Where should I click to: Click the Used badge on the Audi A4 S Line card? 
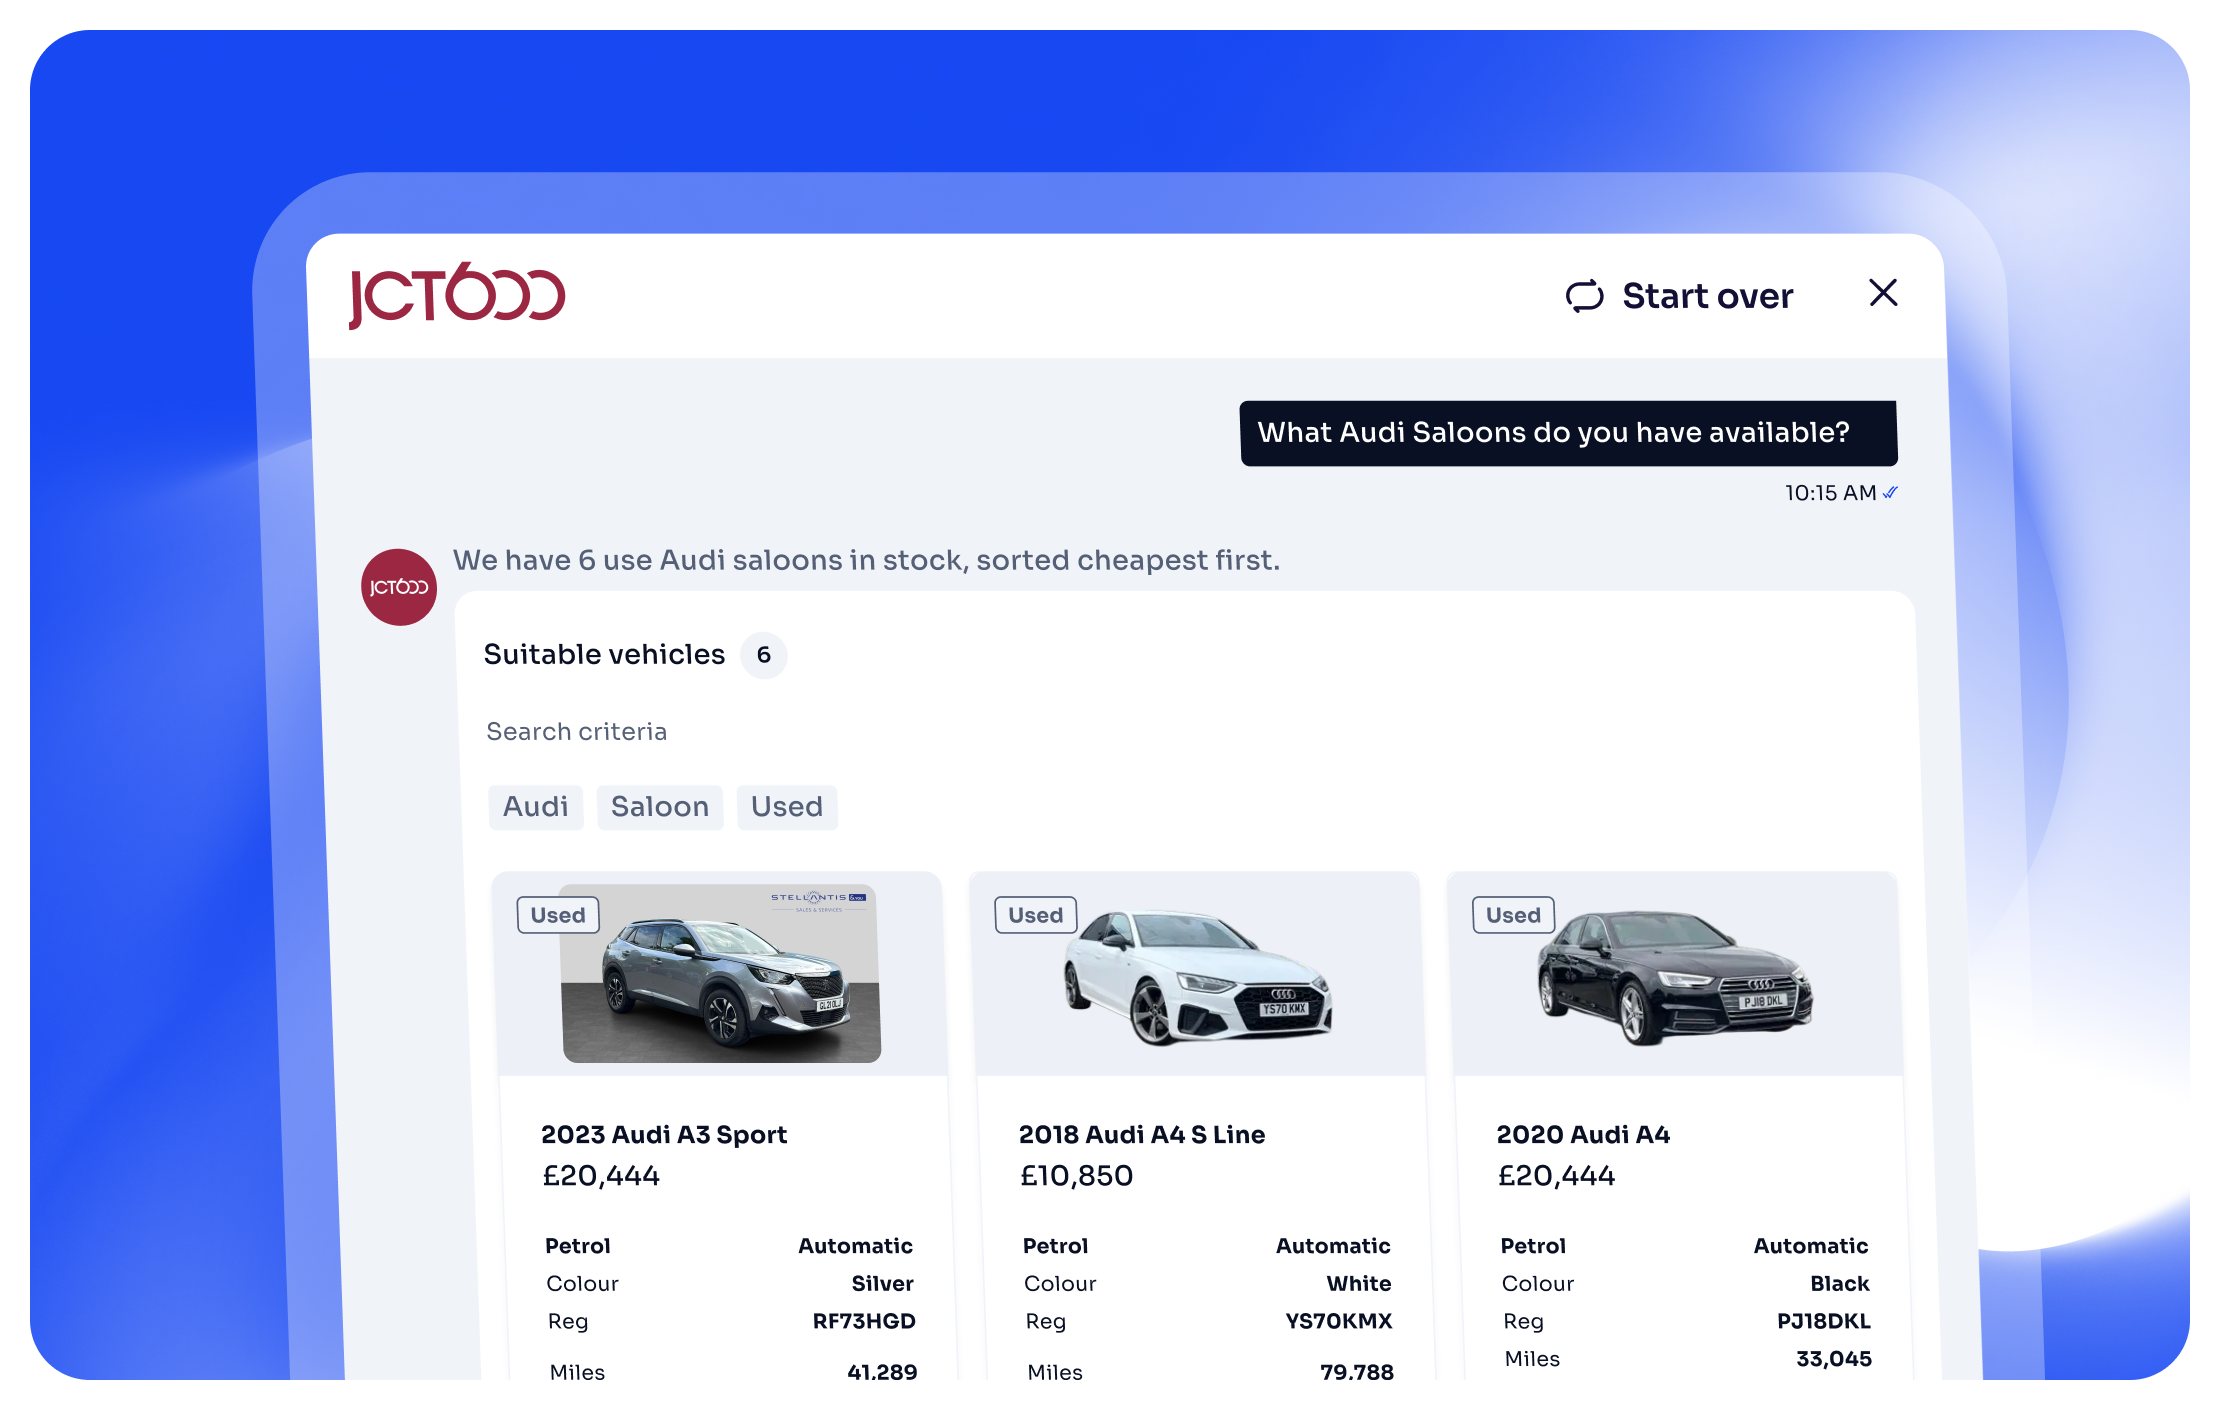pyautogui.click(x=1036, y=915)
